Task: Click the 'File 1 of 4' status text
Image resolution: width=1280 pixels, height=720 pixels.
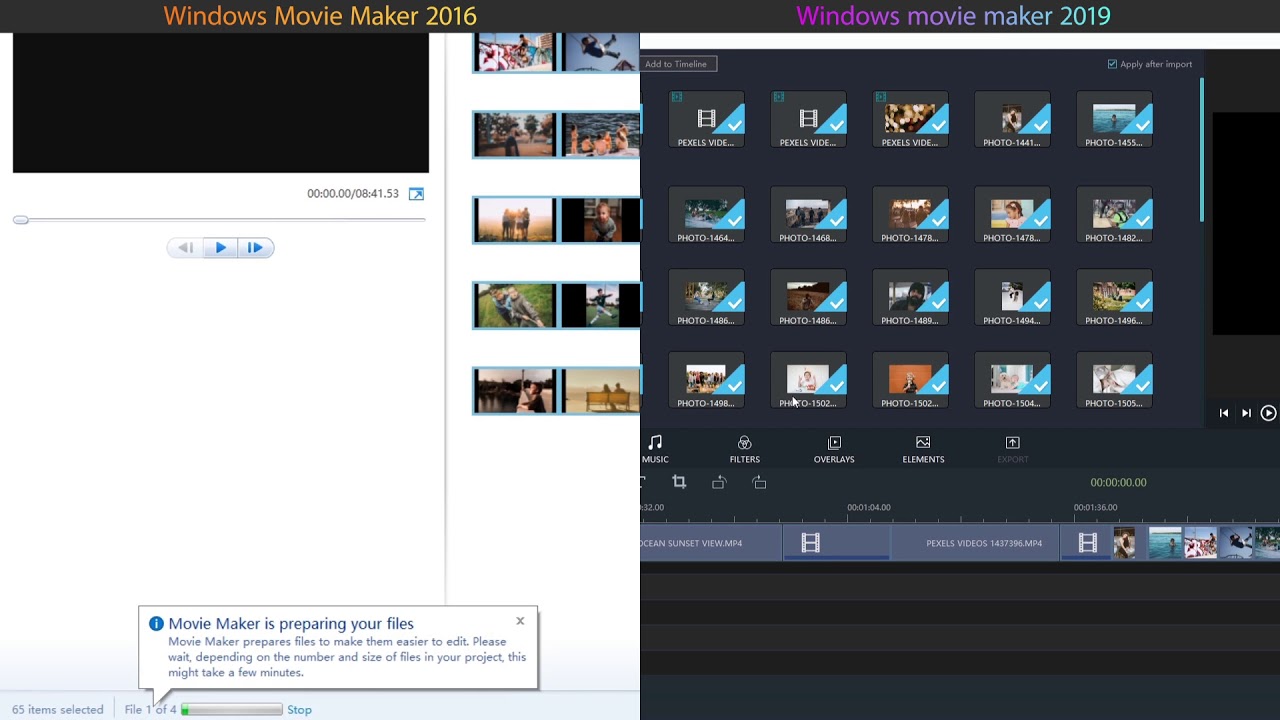Action: 150,710
